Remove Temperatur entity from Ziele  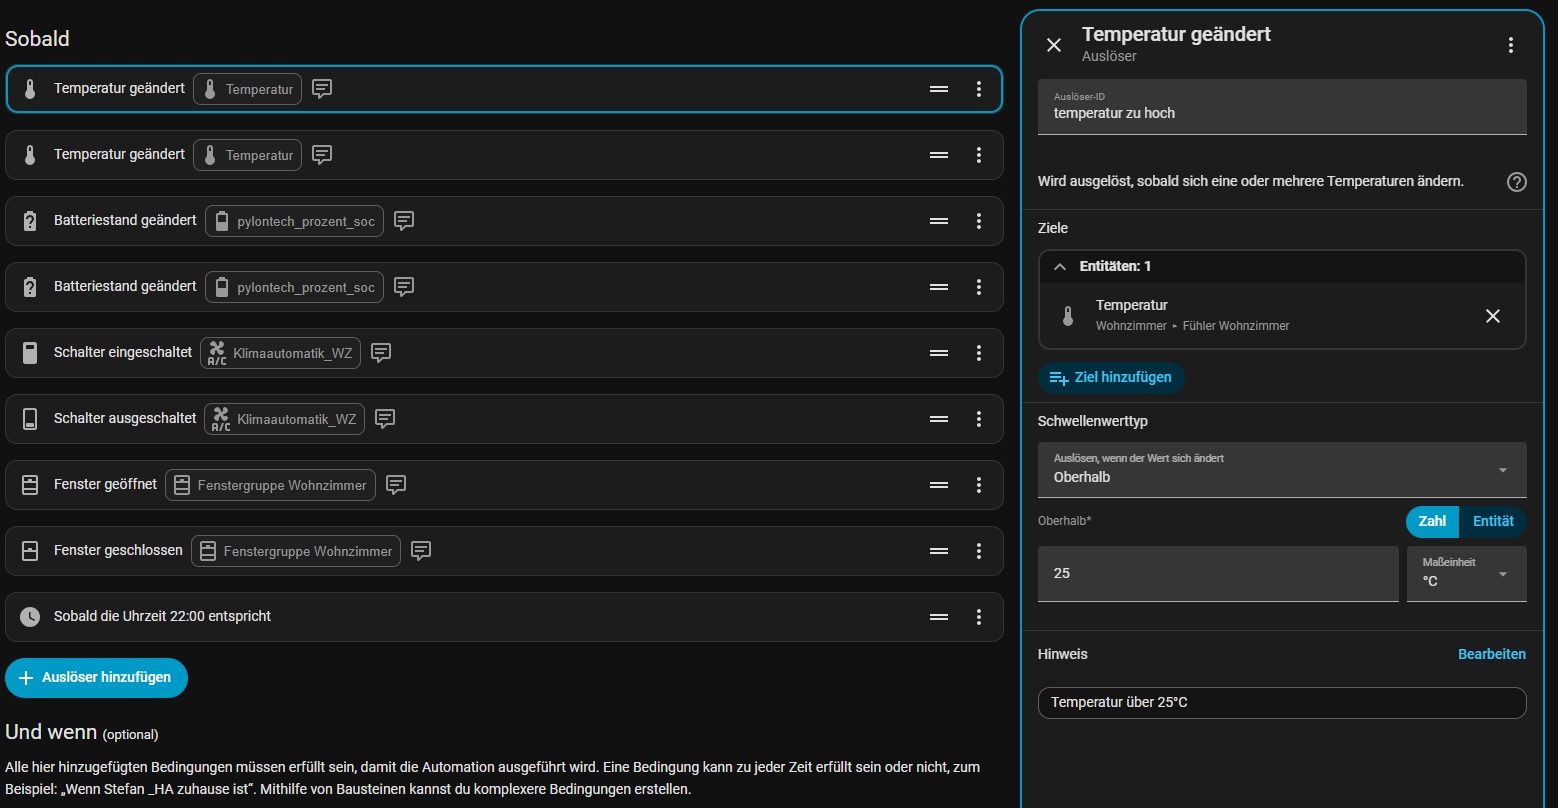coord(1493,316)
